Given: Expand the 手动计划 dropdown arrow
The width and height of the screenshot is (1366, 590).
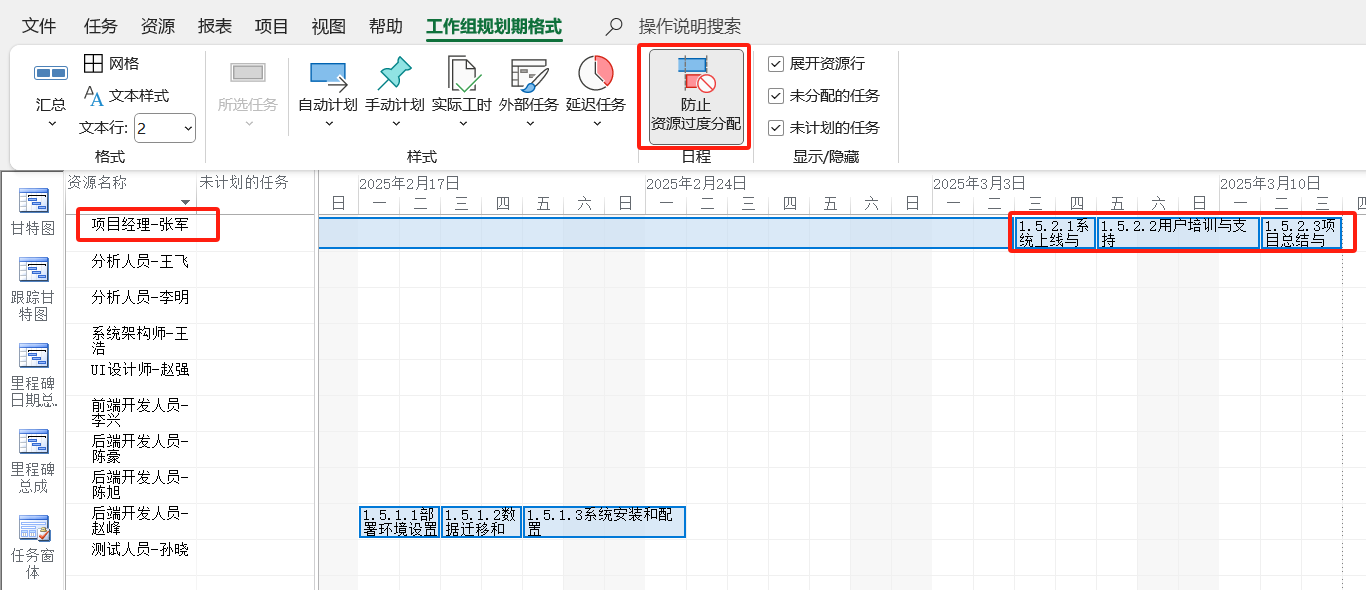Looking at the screenshot, I should [395, 124].
